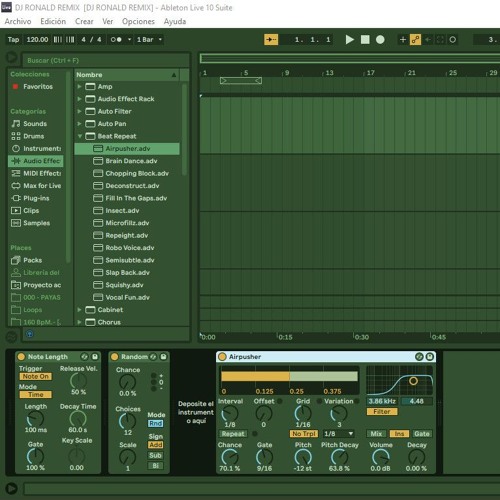Expand the Chorus folder

(79, 322)
